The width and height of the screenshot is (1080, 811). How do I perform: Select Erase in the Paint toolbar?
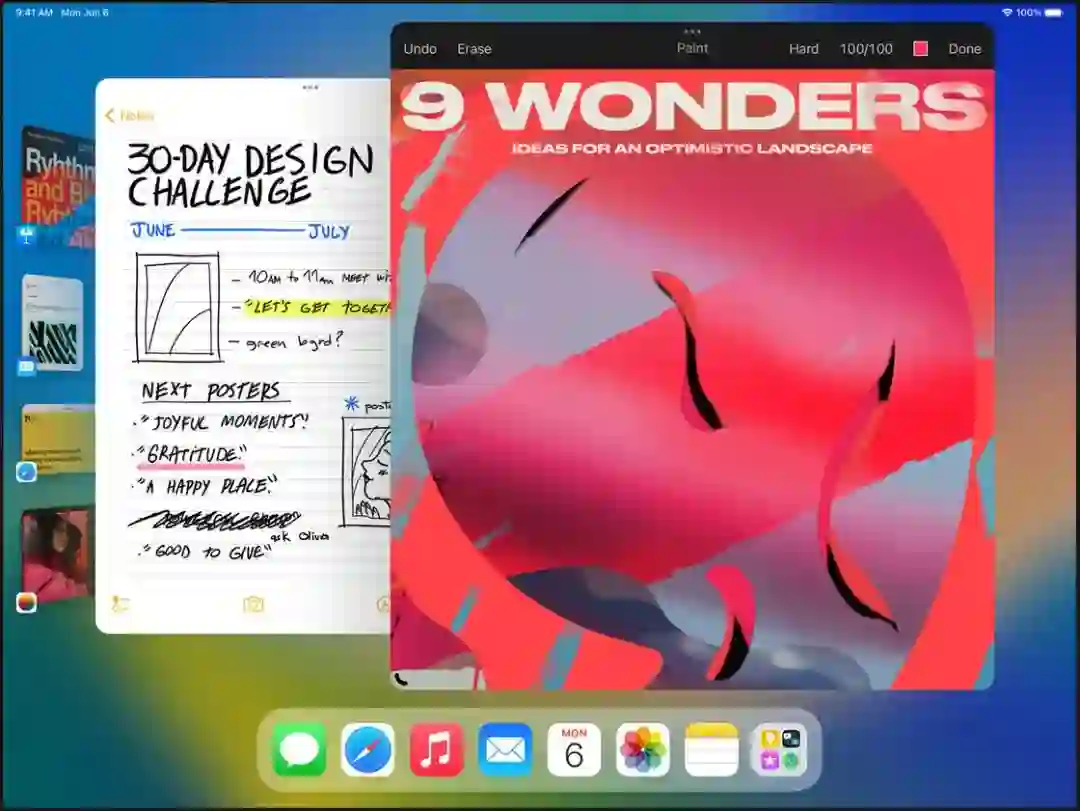475,49
